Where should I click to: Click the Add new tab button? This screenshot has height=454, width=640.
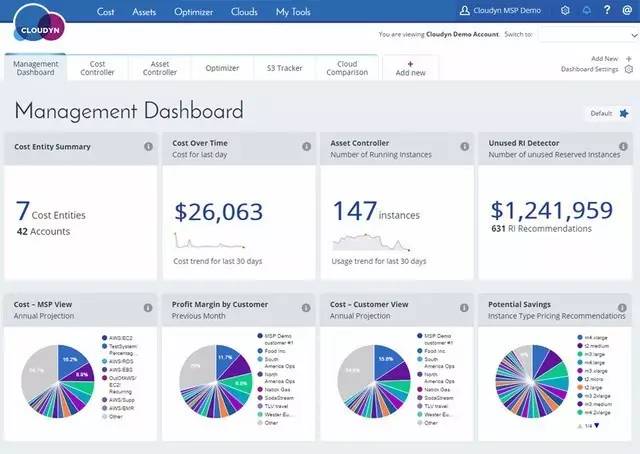(x=410, y=68)
